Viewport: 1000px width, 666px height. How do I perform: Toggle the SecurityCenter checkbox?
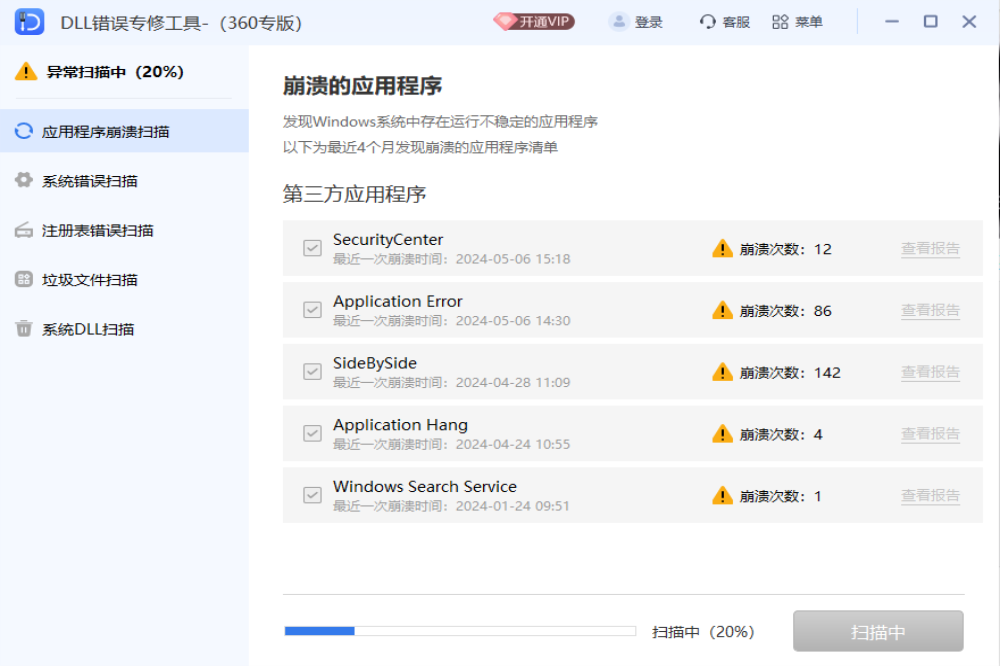click(x=311, y=248)
